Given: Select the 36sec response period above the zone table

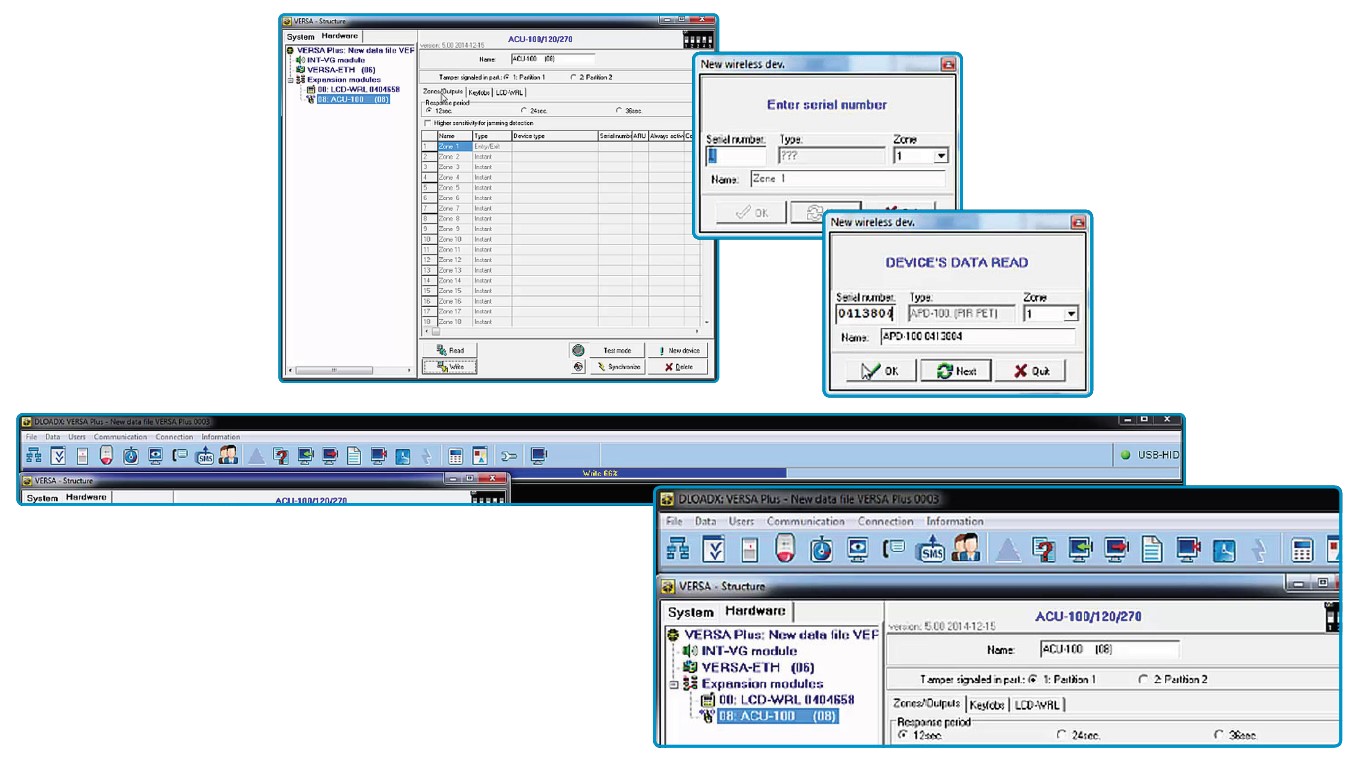Looking at the screenshot, I should pos(617,110).
